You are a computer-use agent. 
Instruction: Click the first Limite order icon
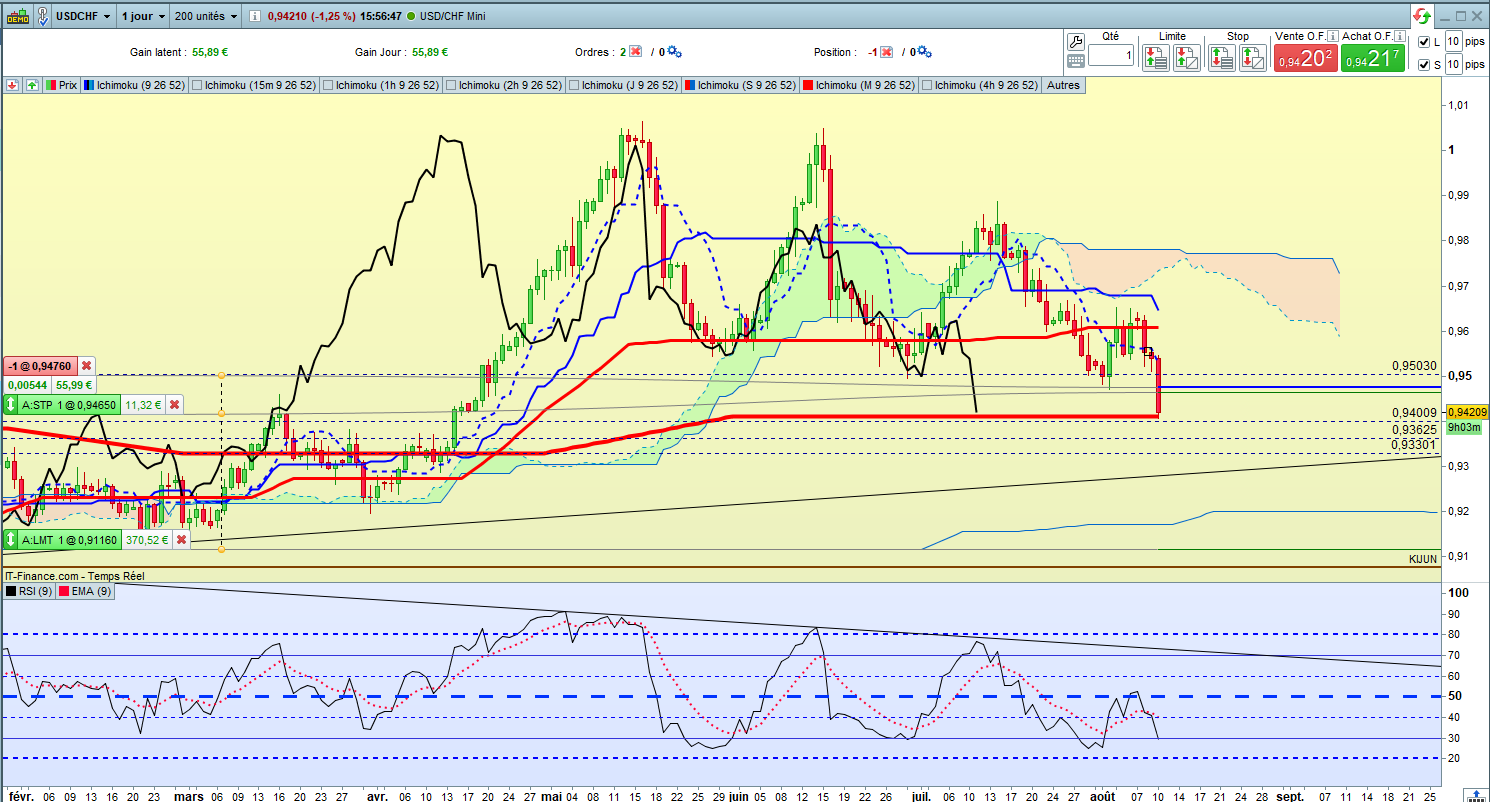pos(1156,58)
